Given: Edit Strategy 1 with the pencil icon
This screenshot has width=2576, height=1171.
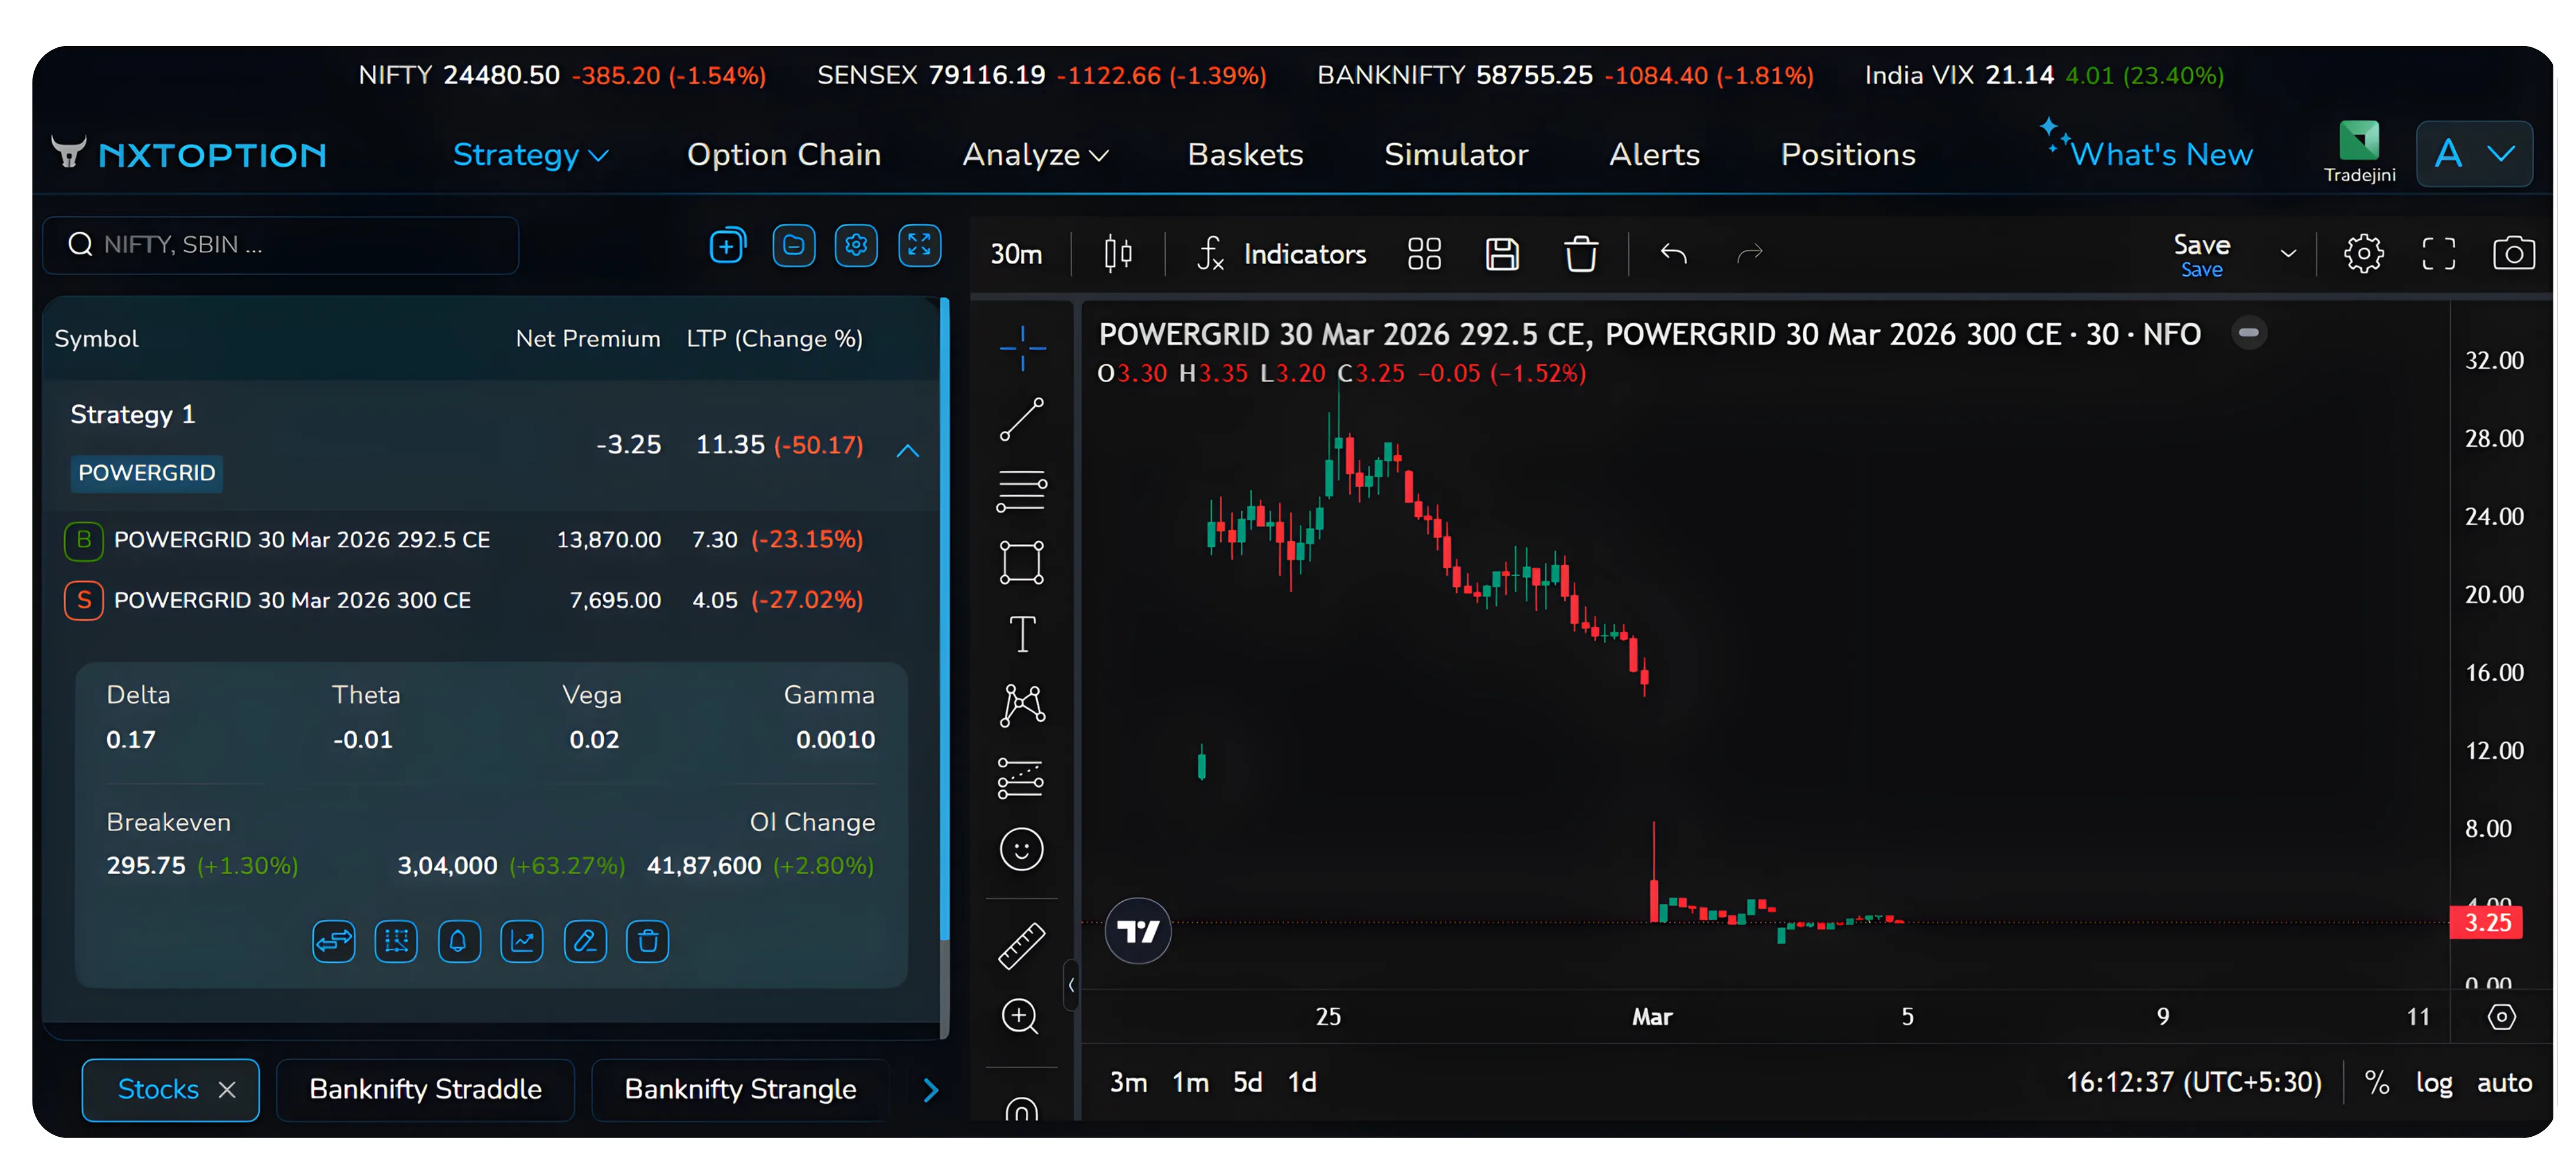Looking at the screenshot, I should pyautogui.click(x=585, y=941).
